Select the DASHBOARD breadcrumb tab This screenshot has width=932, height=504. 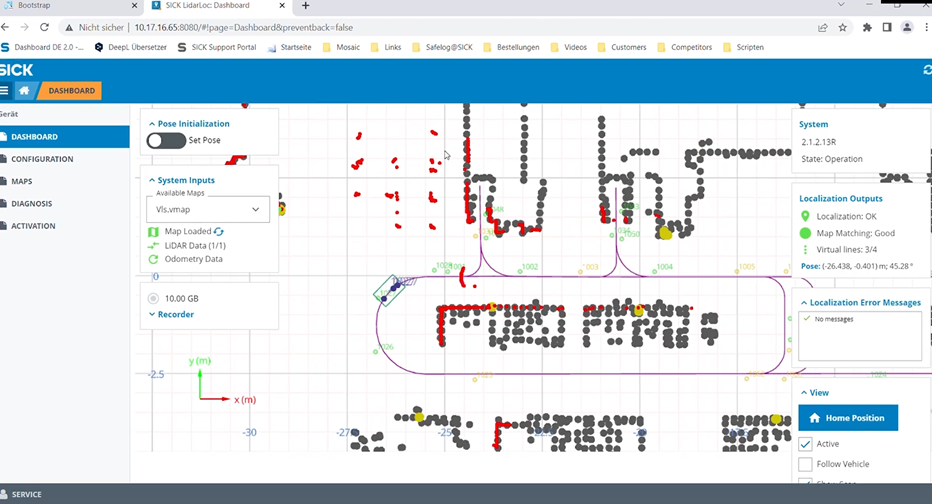pyautogui.click(x=71, y=90)
